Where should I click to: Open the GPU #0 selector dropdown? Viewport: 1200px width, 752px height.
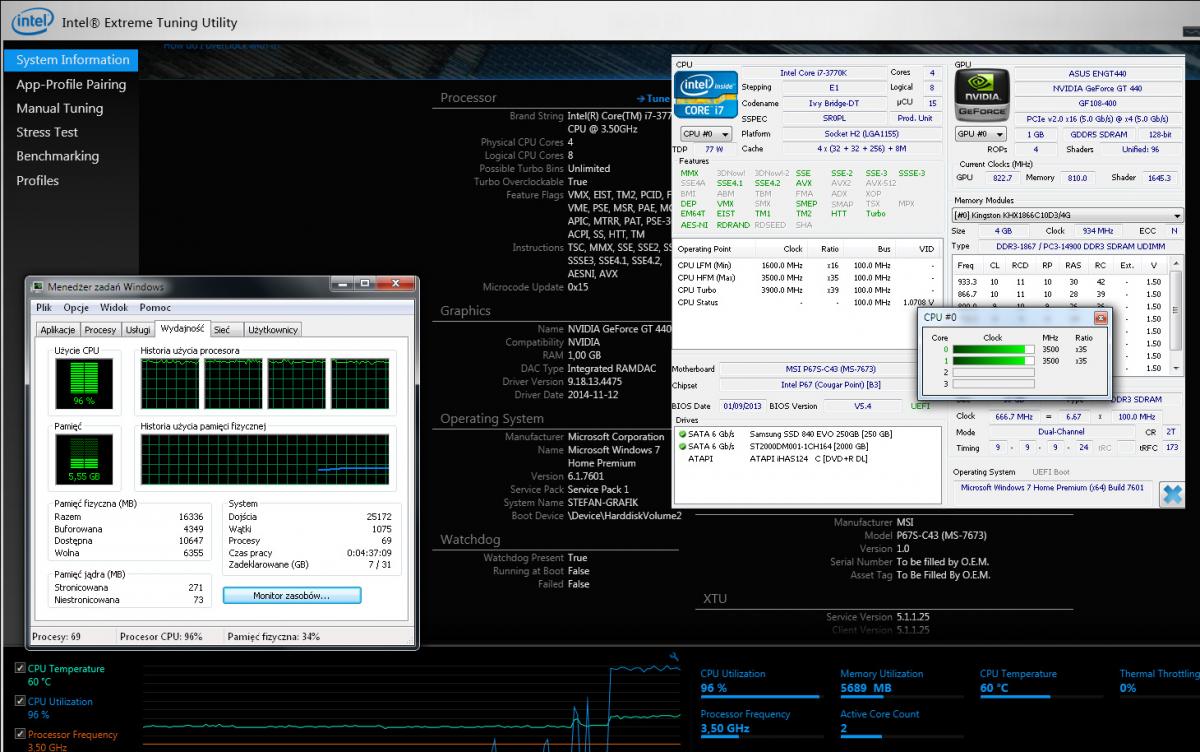(980, 133)
